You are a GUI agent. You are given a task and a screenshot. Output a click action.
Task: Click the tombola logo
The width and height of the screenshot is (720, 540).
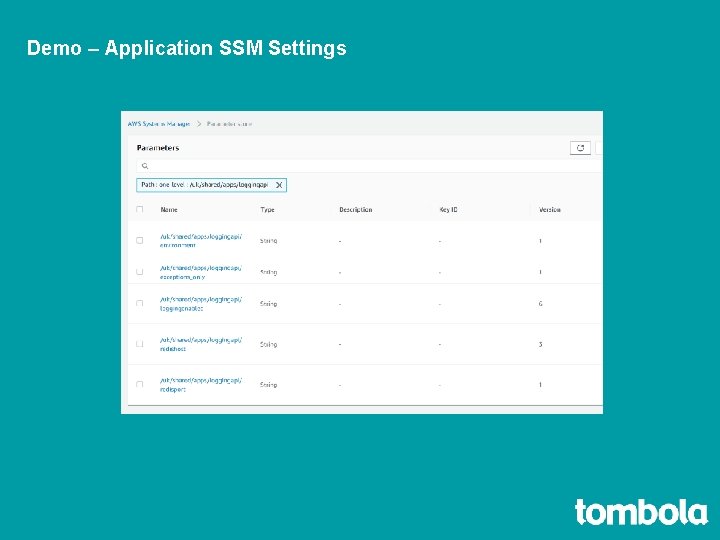tap(641, 512)
